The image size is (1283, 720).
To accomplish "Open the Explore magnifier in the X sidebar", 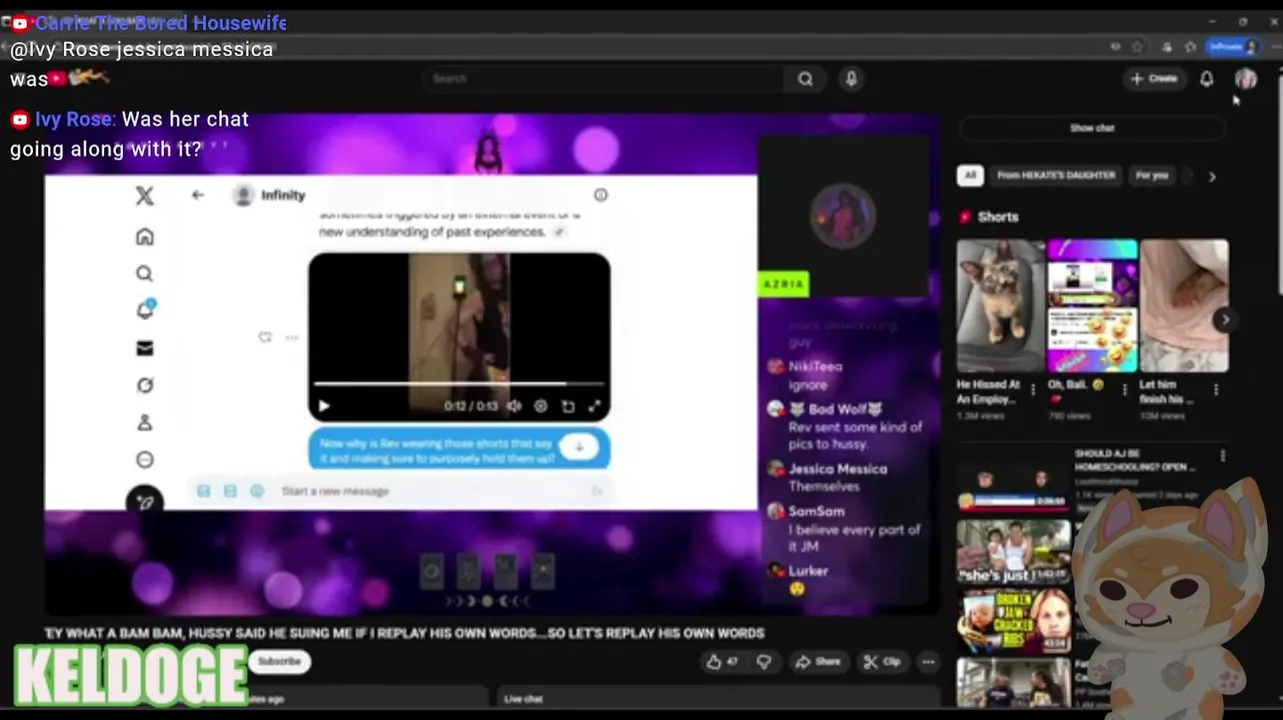I will (145, 273).
